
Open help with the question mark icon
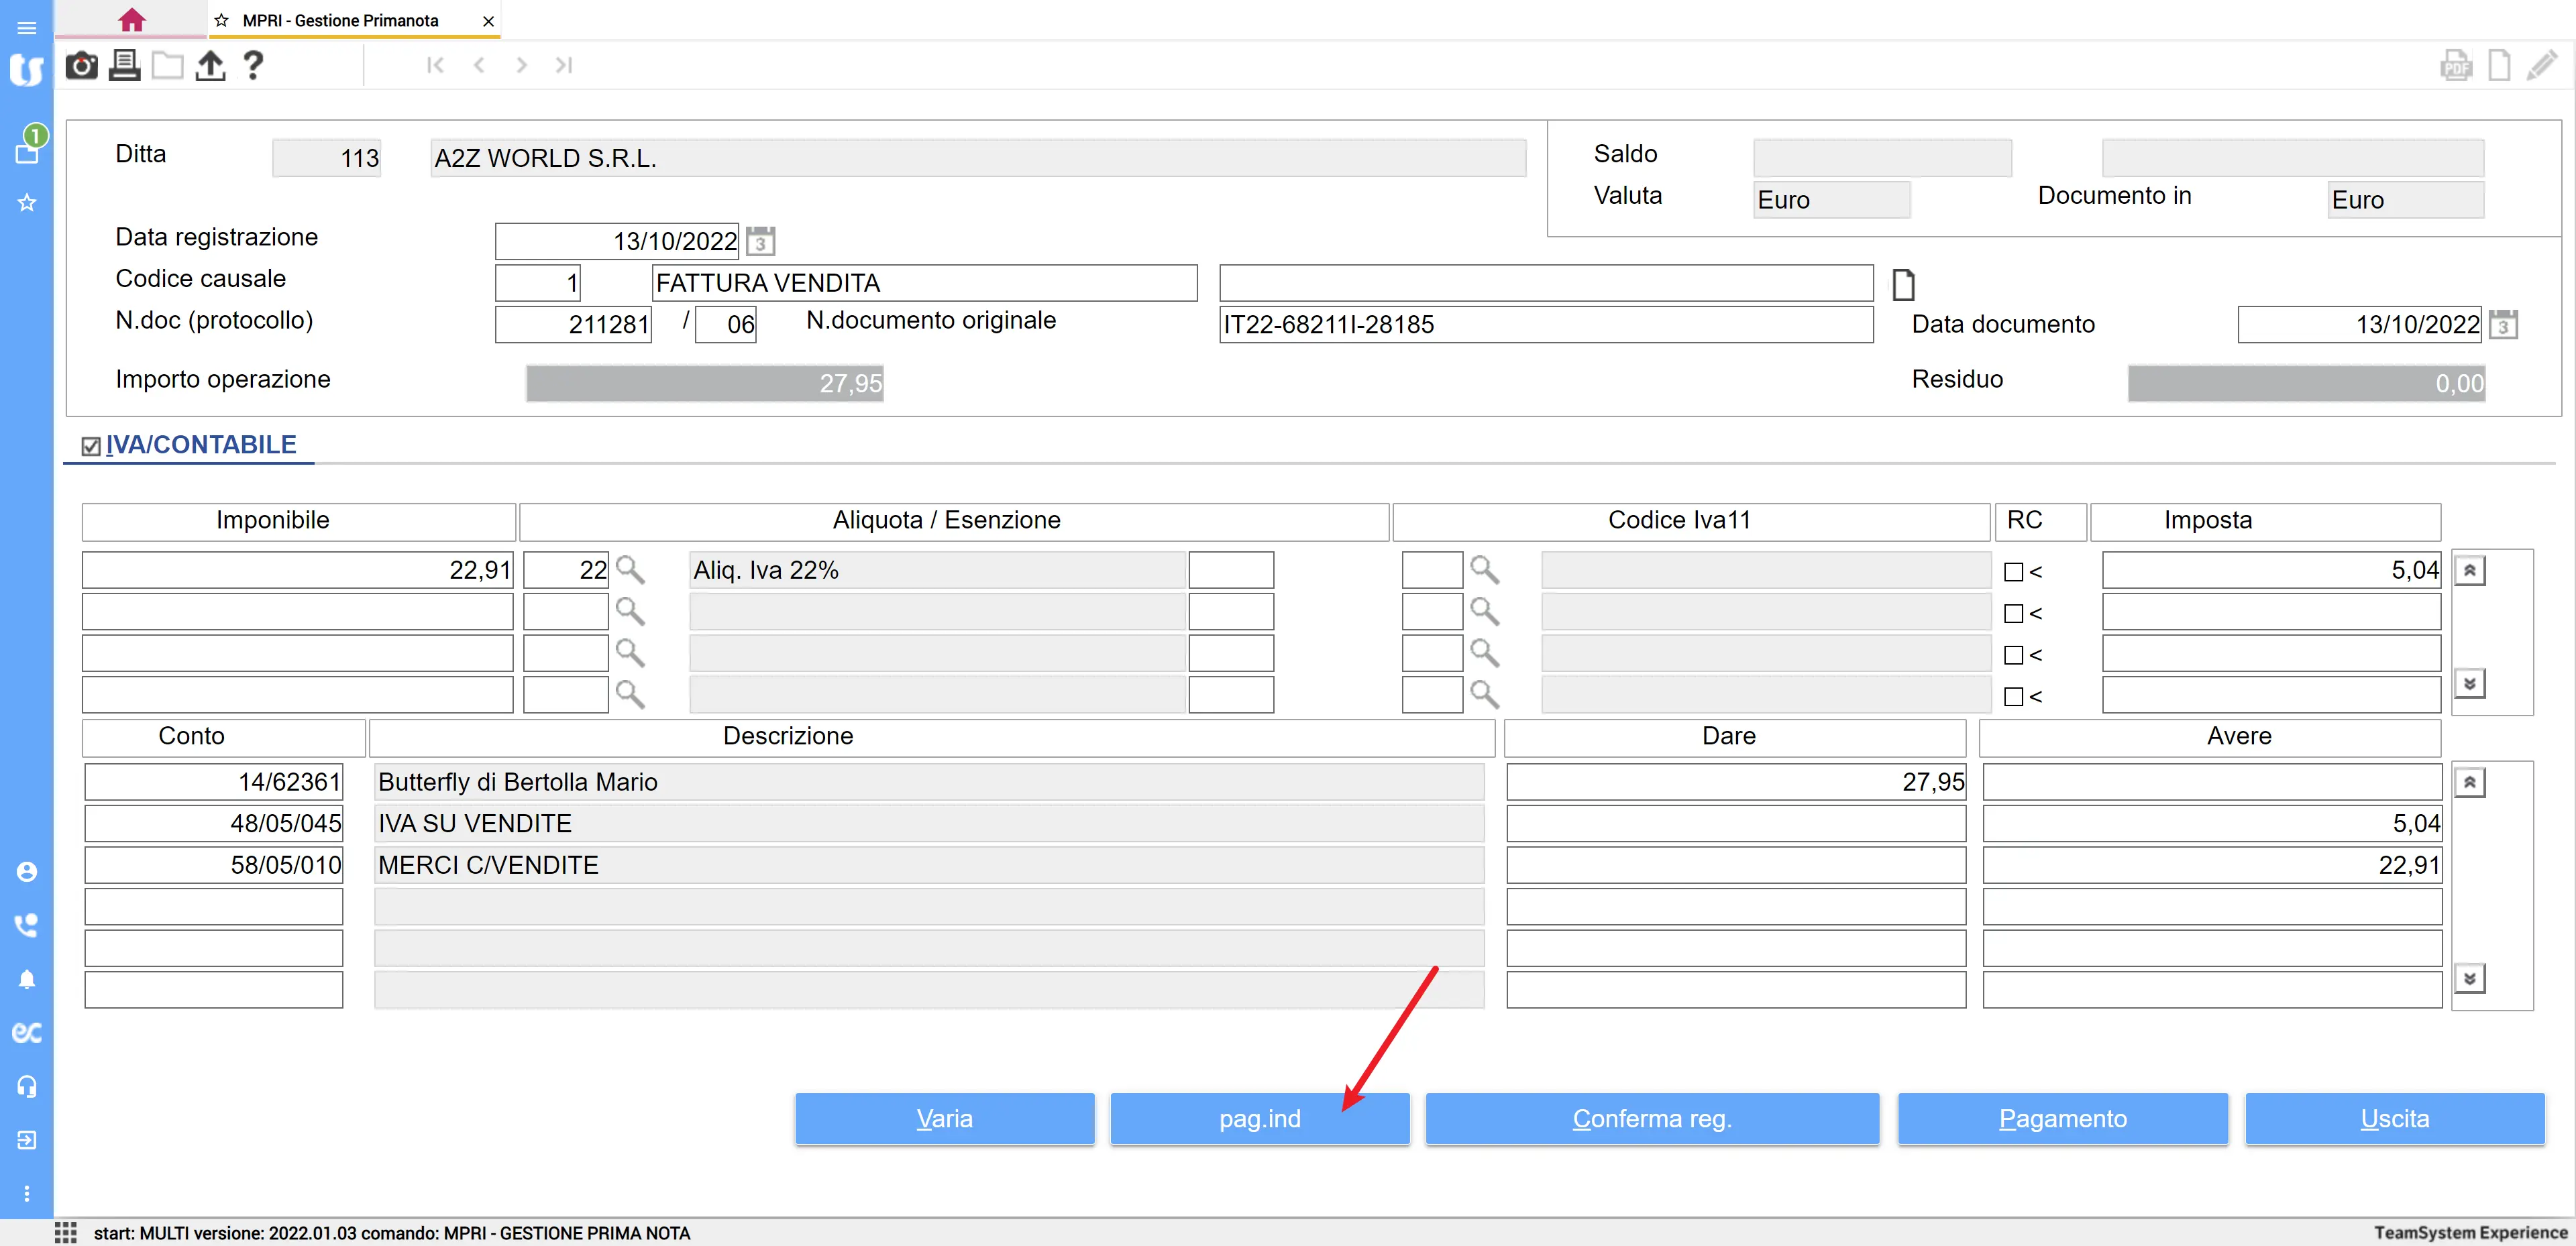pyautogui.click(x=253, y=66)
